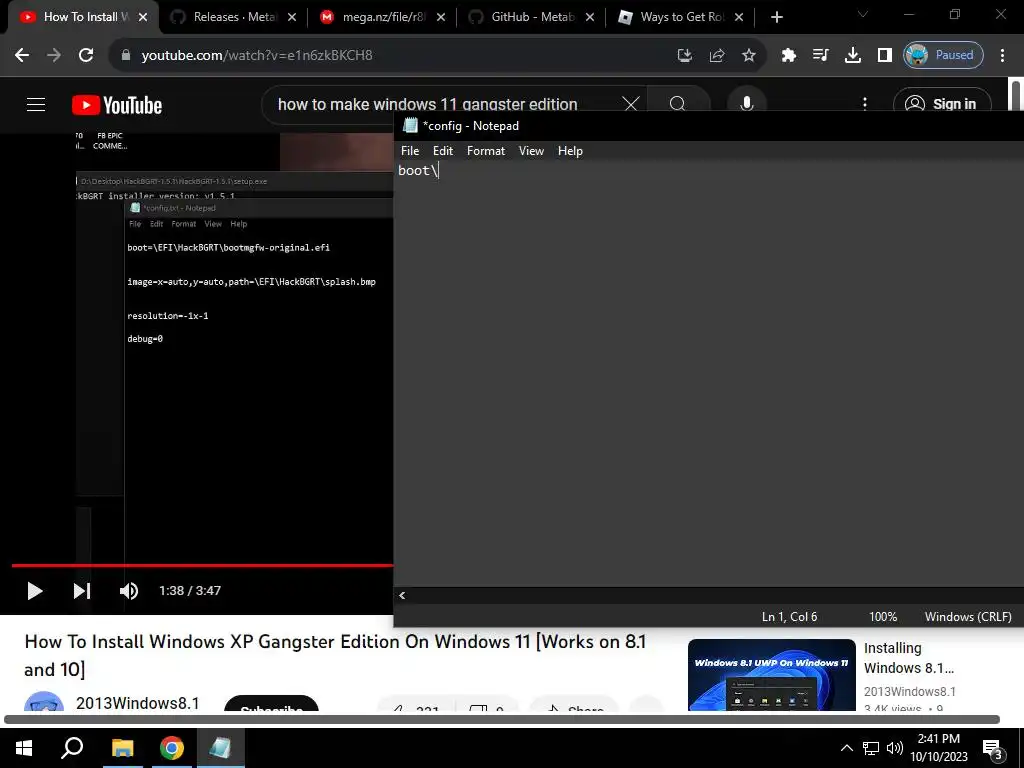
Task: Play the YouTube video
Action: click(35, 591)
